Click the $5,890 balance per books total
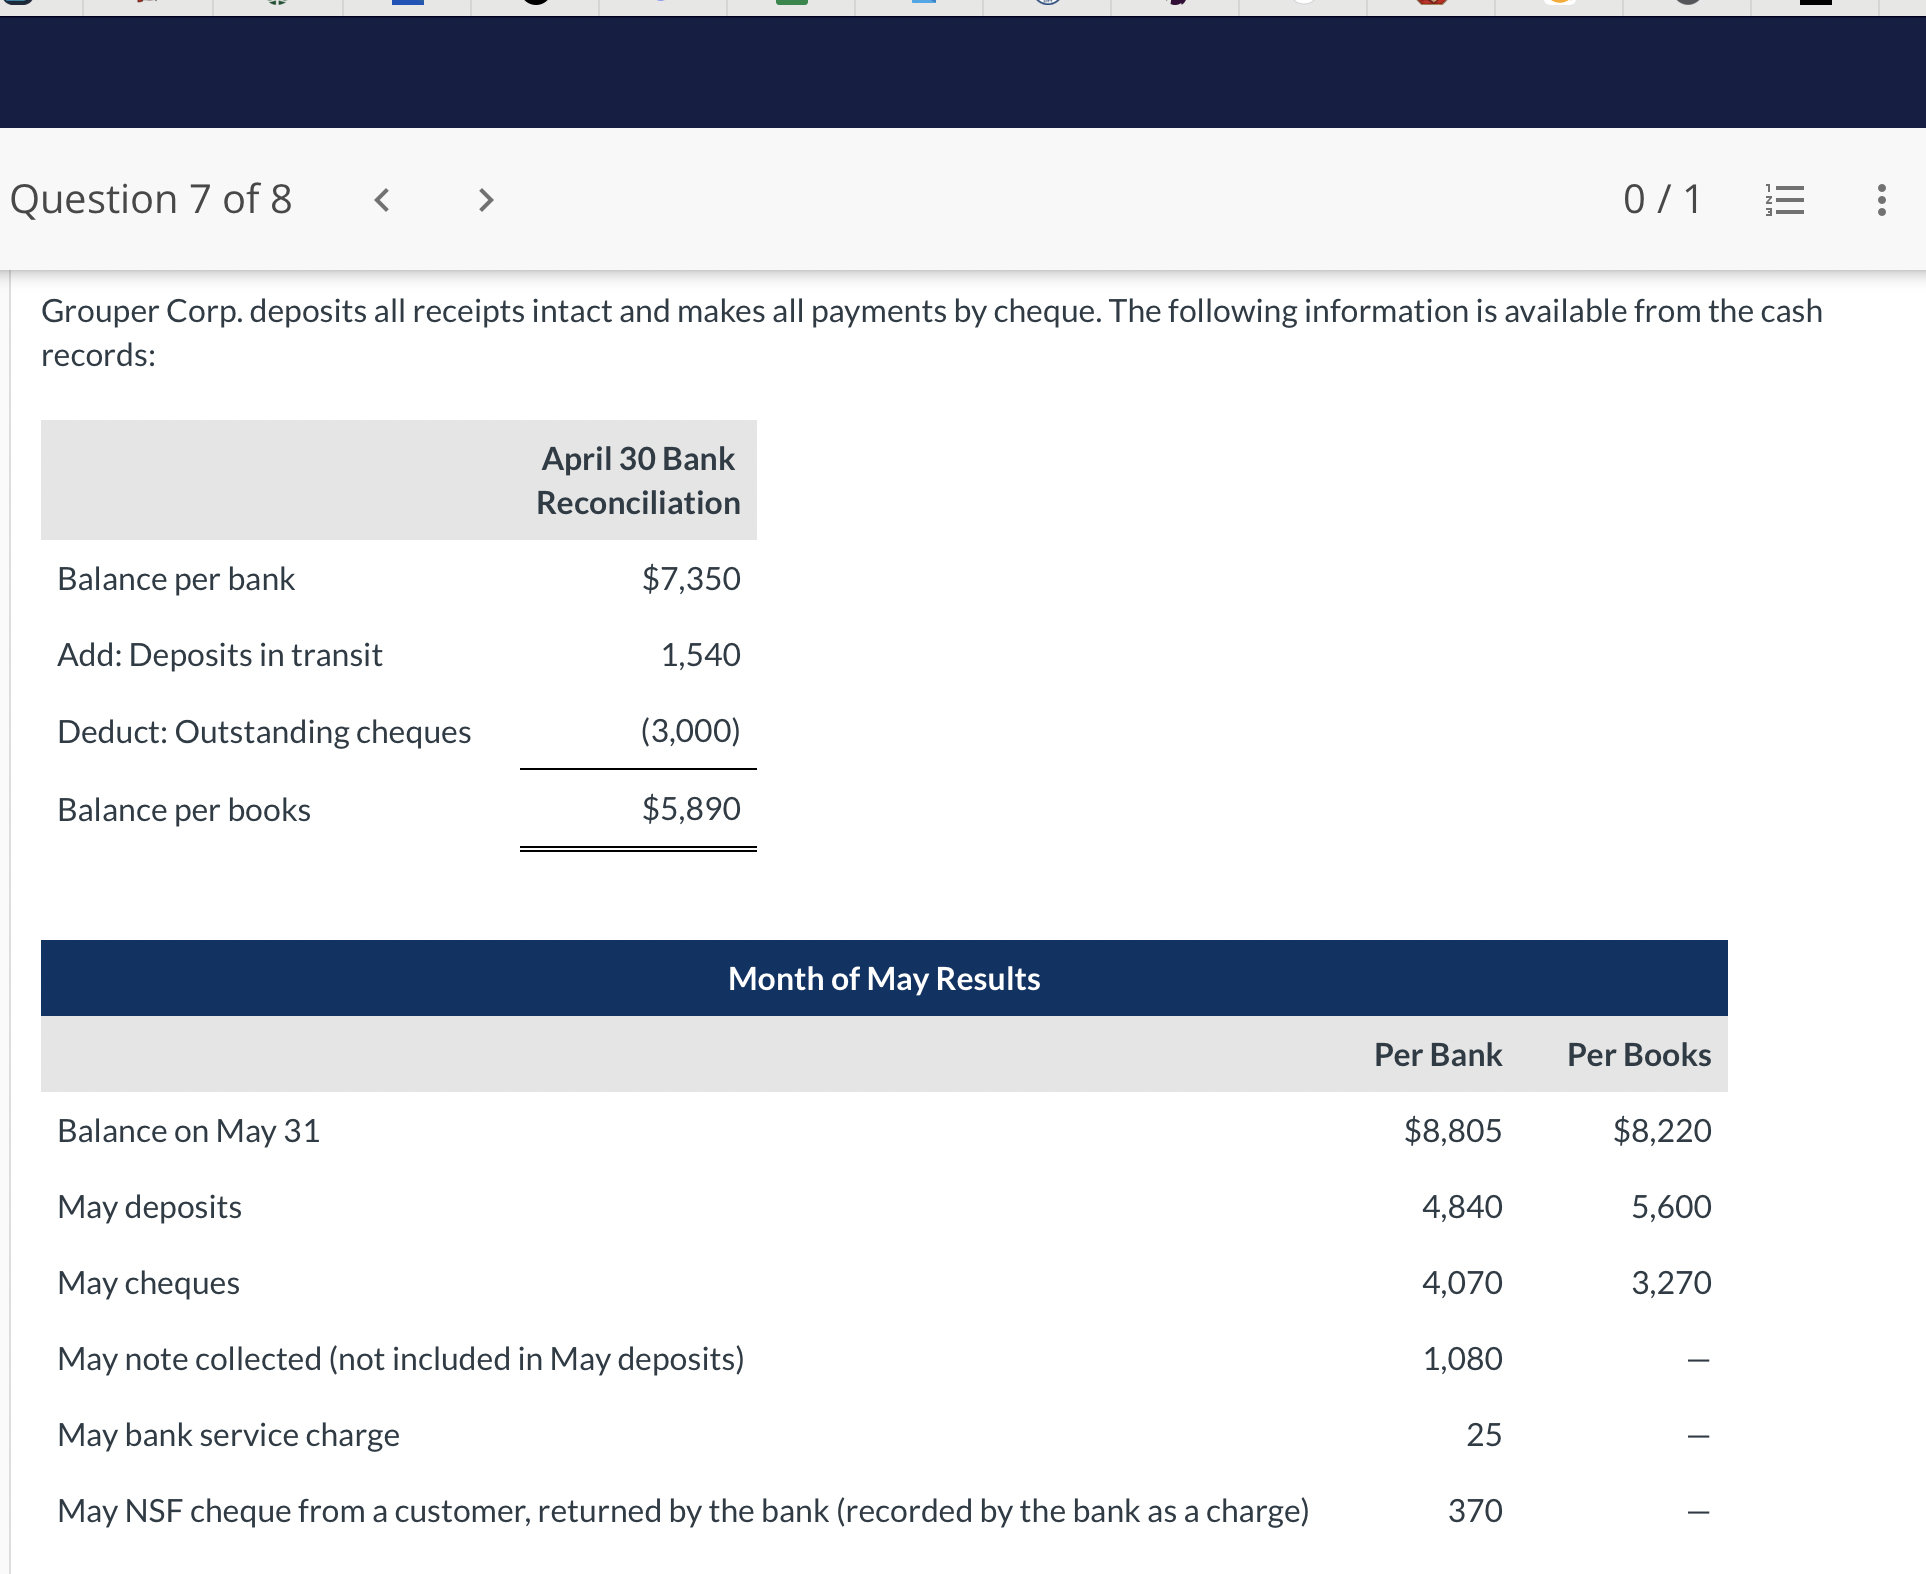Screen dimensions: 1926x1574 click(x=691, y=808)
